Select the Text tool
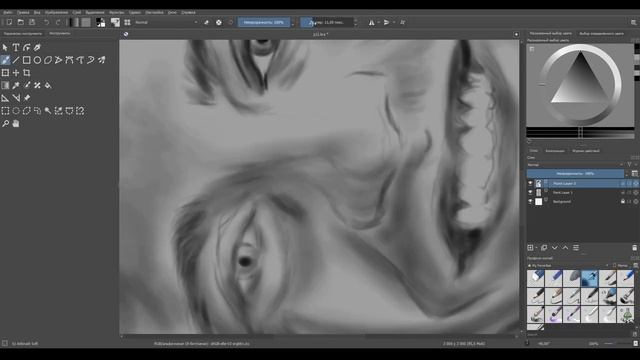 [x=16, y=47]
